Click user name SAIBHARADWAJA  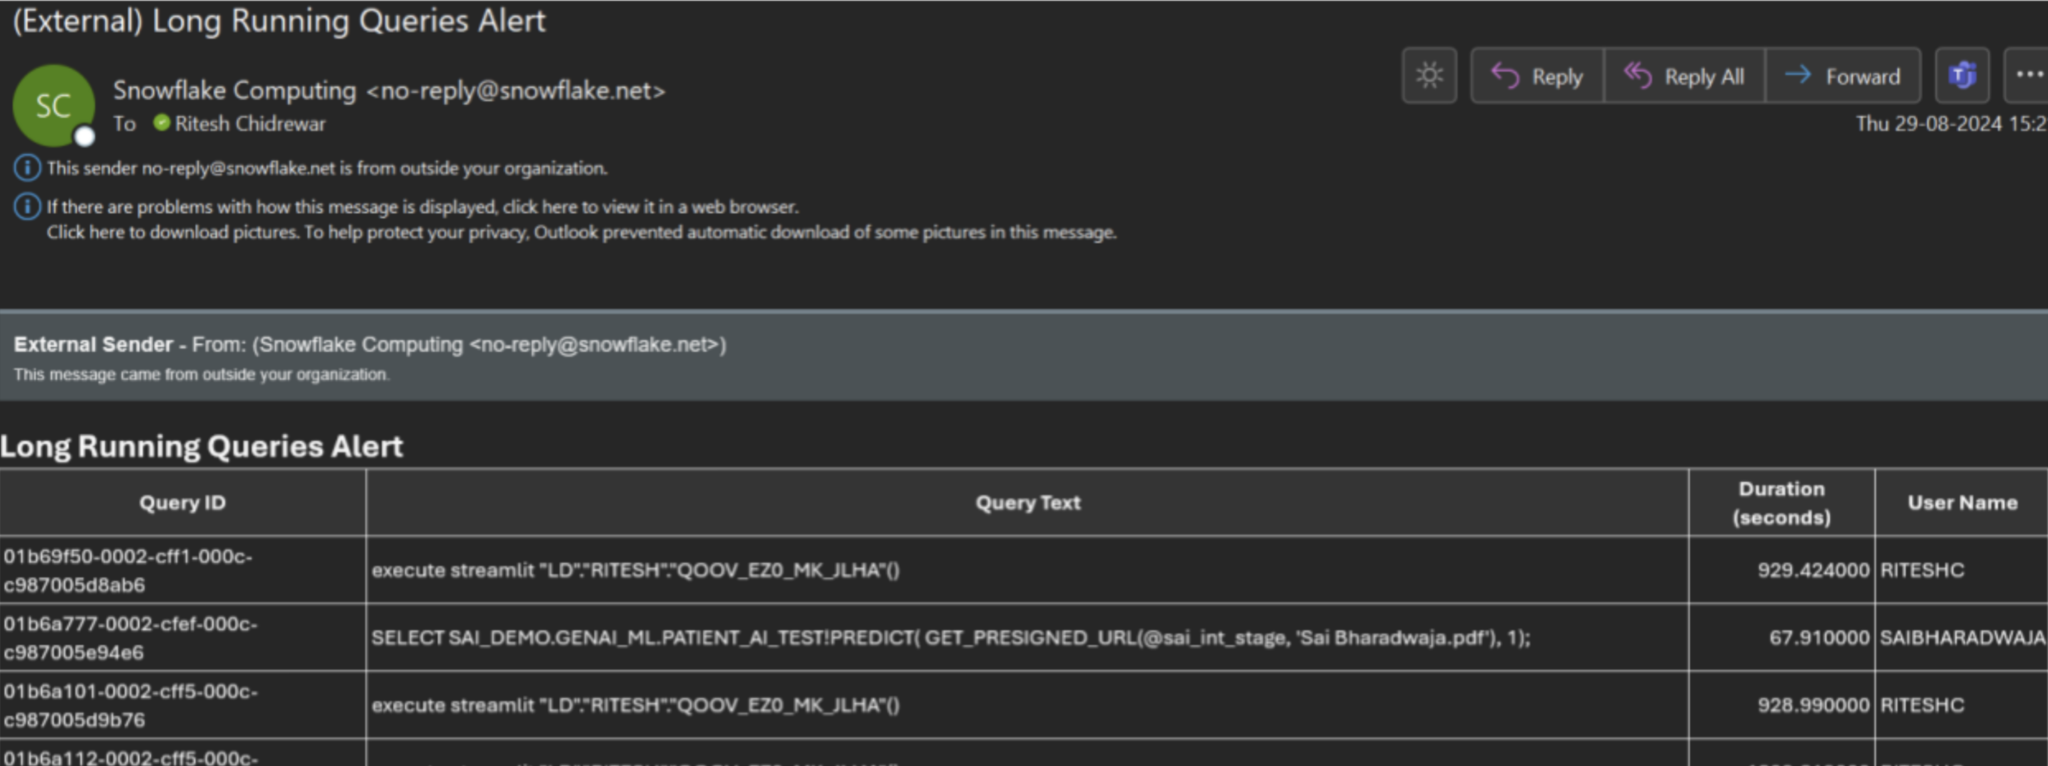point(1963,638)
